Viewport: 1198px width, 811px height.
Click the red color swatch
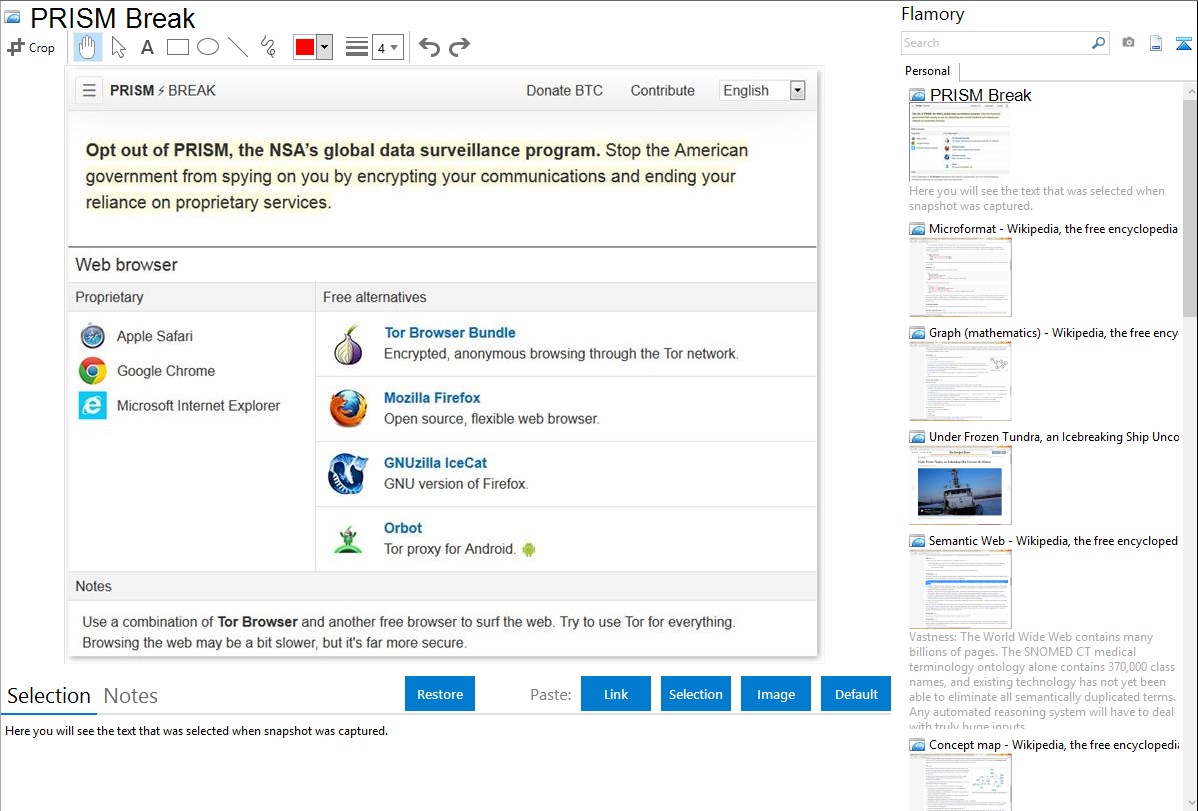coord(305,47)
